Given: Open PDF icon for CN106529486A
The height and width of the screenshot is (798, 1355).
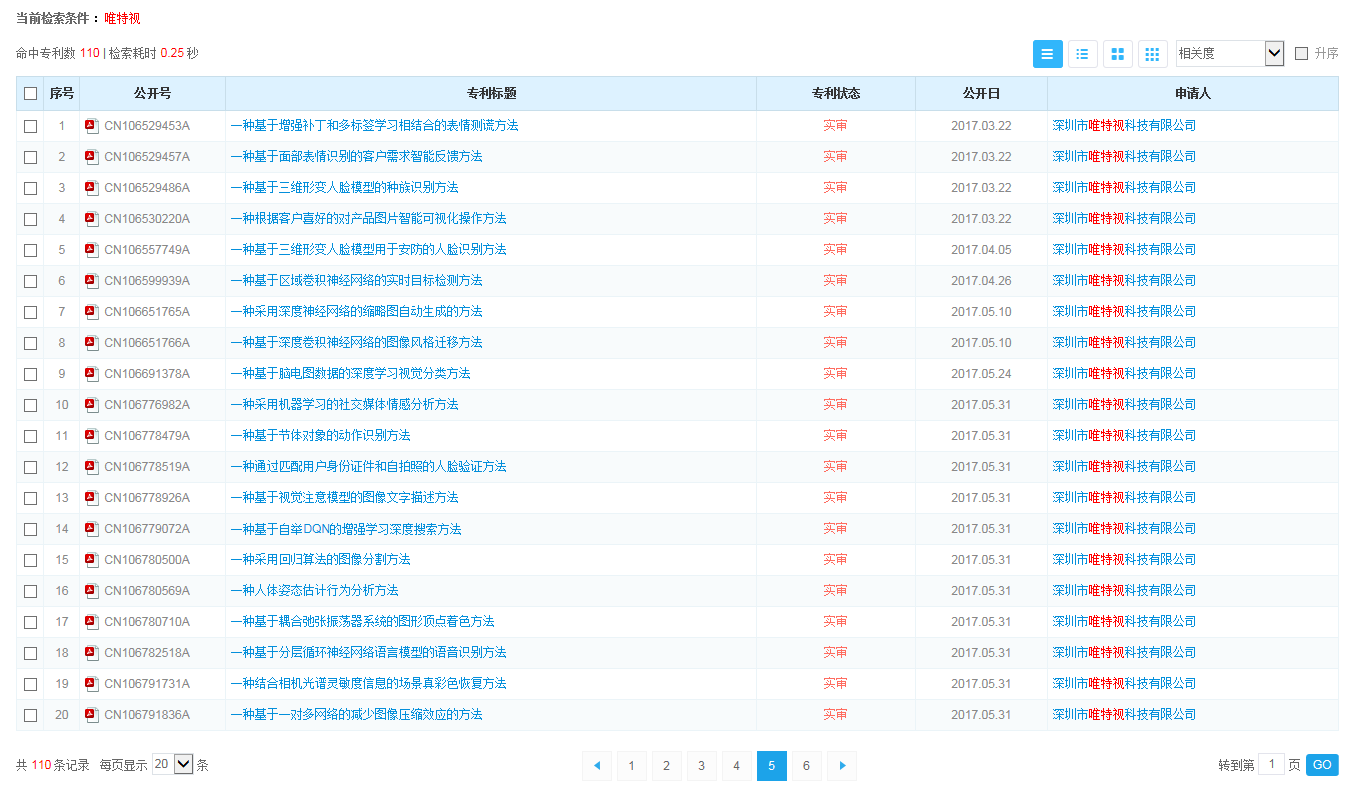Looking at the screenshot, I should click(92, 188).
